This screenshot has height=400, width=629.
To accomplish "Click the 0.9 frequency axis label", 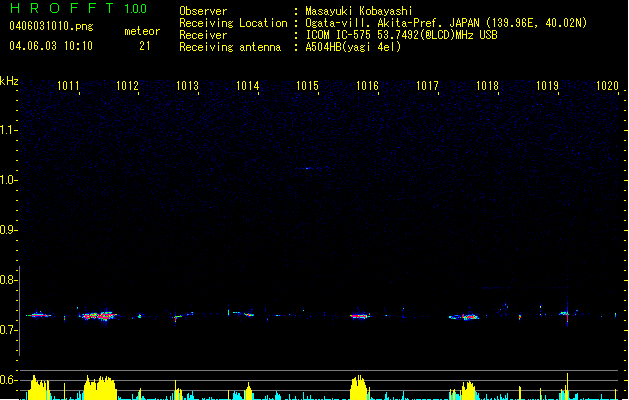I will click(x=8, y=230).
